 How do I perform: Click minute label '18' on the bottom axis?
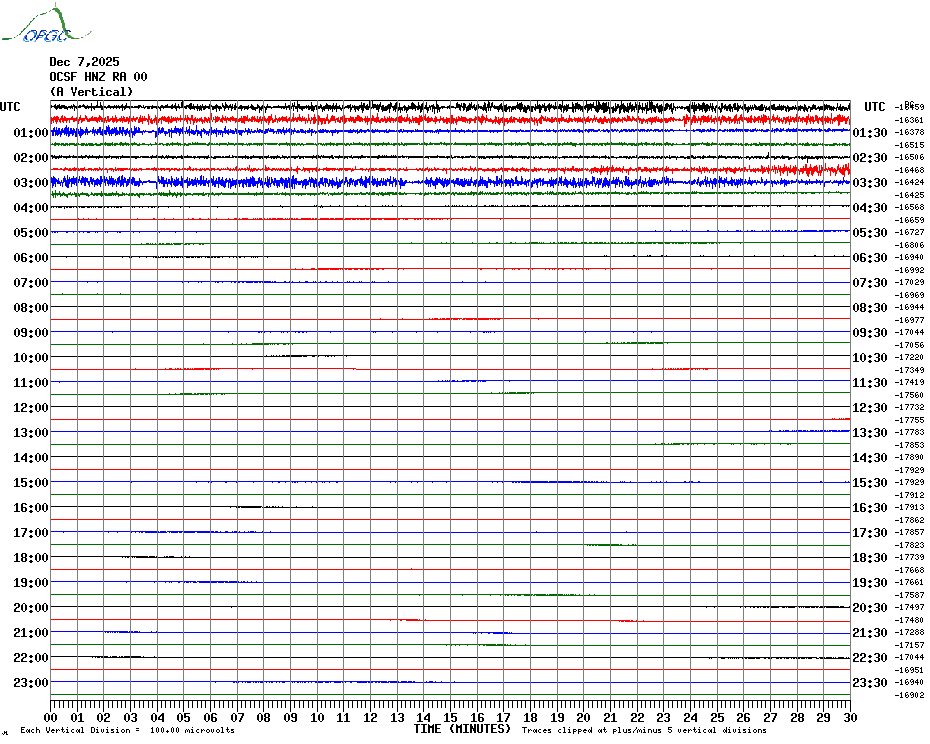(530, 718)
